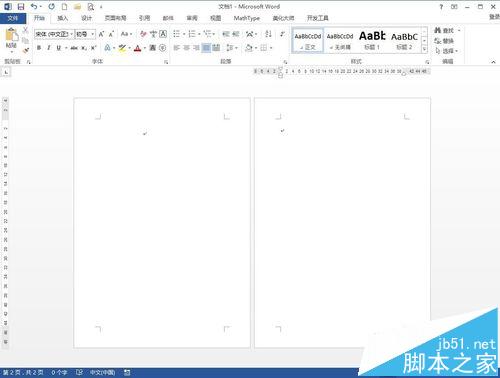Switch to the Insert tab
The height and width of the screenshot is (378, 500).
[63, 18]
